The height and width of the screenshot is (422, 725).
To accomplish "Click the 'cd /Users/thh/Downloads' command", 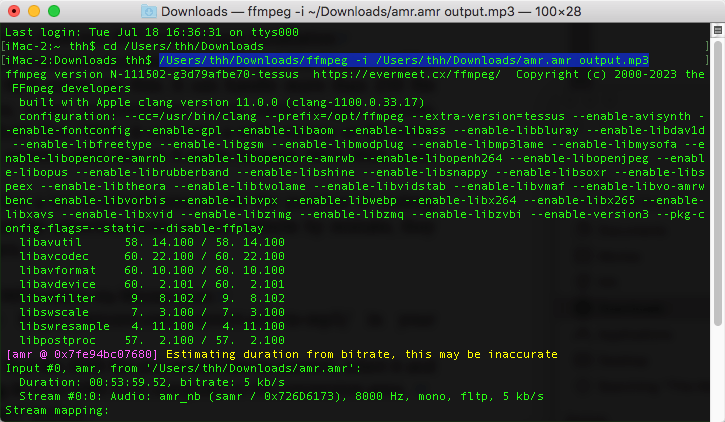I will [x=183, y=46].
